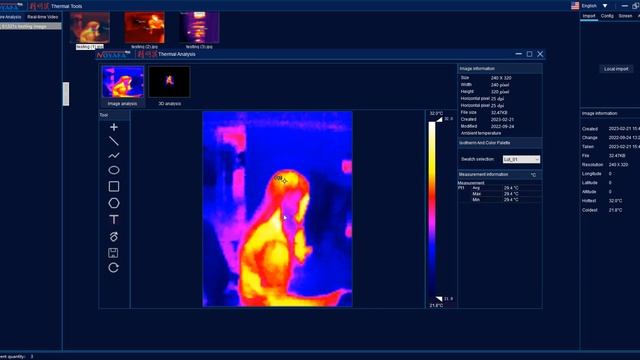Click the File size 32.47KB value
640x360 pixels.
(499, 113)
